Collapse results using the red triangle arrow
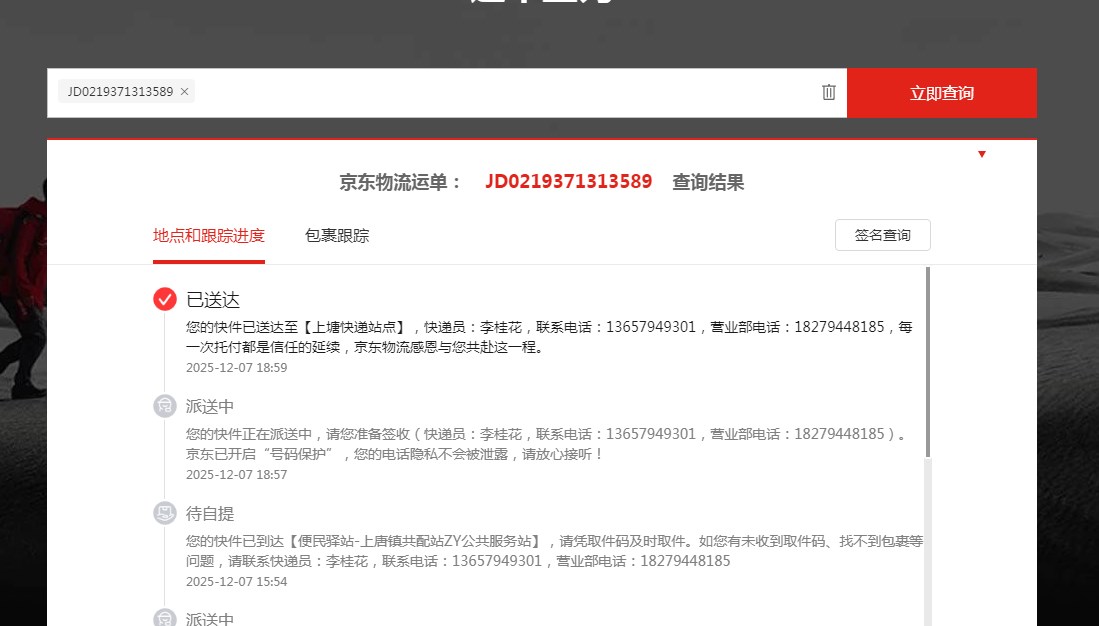 [x=982, y=154]
